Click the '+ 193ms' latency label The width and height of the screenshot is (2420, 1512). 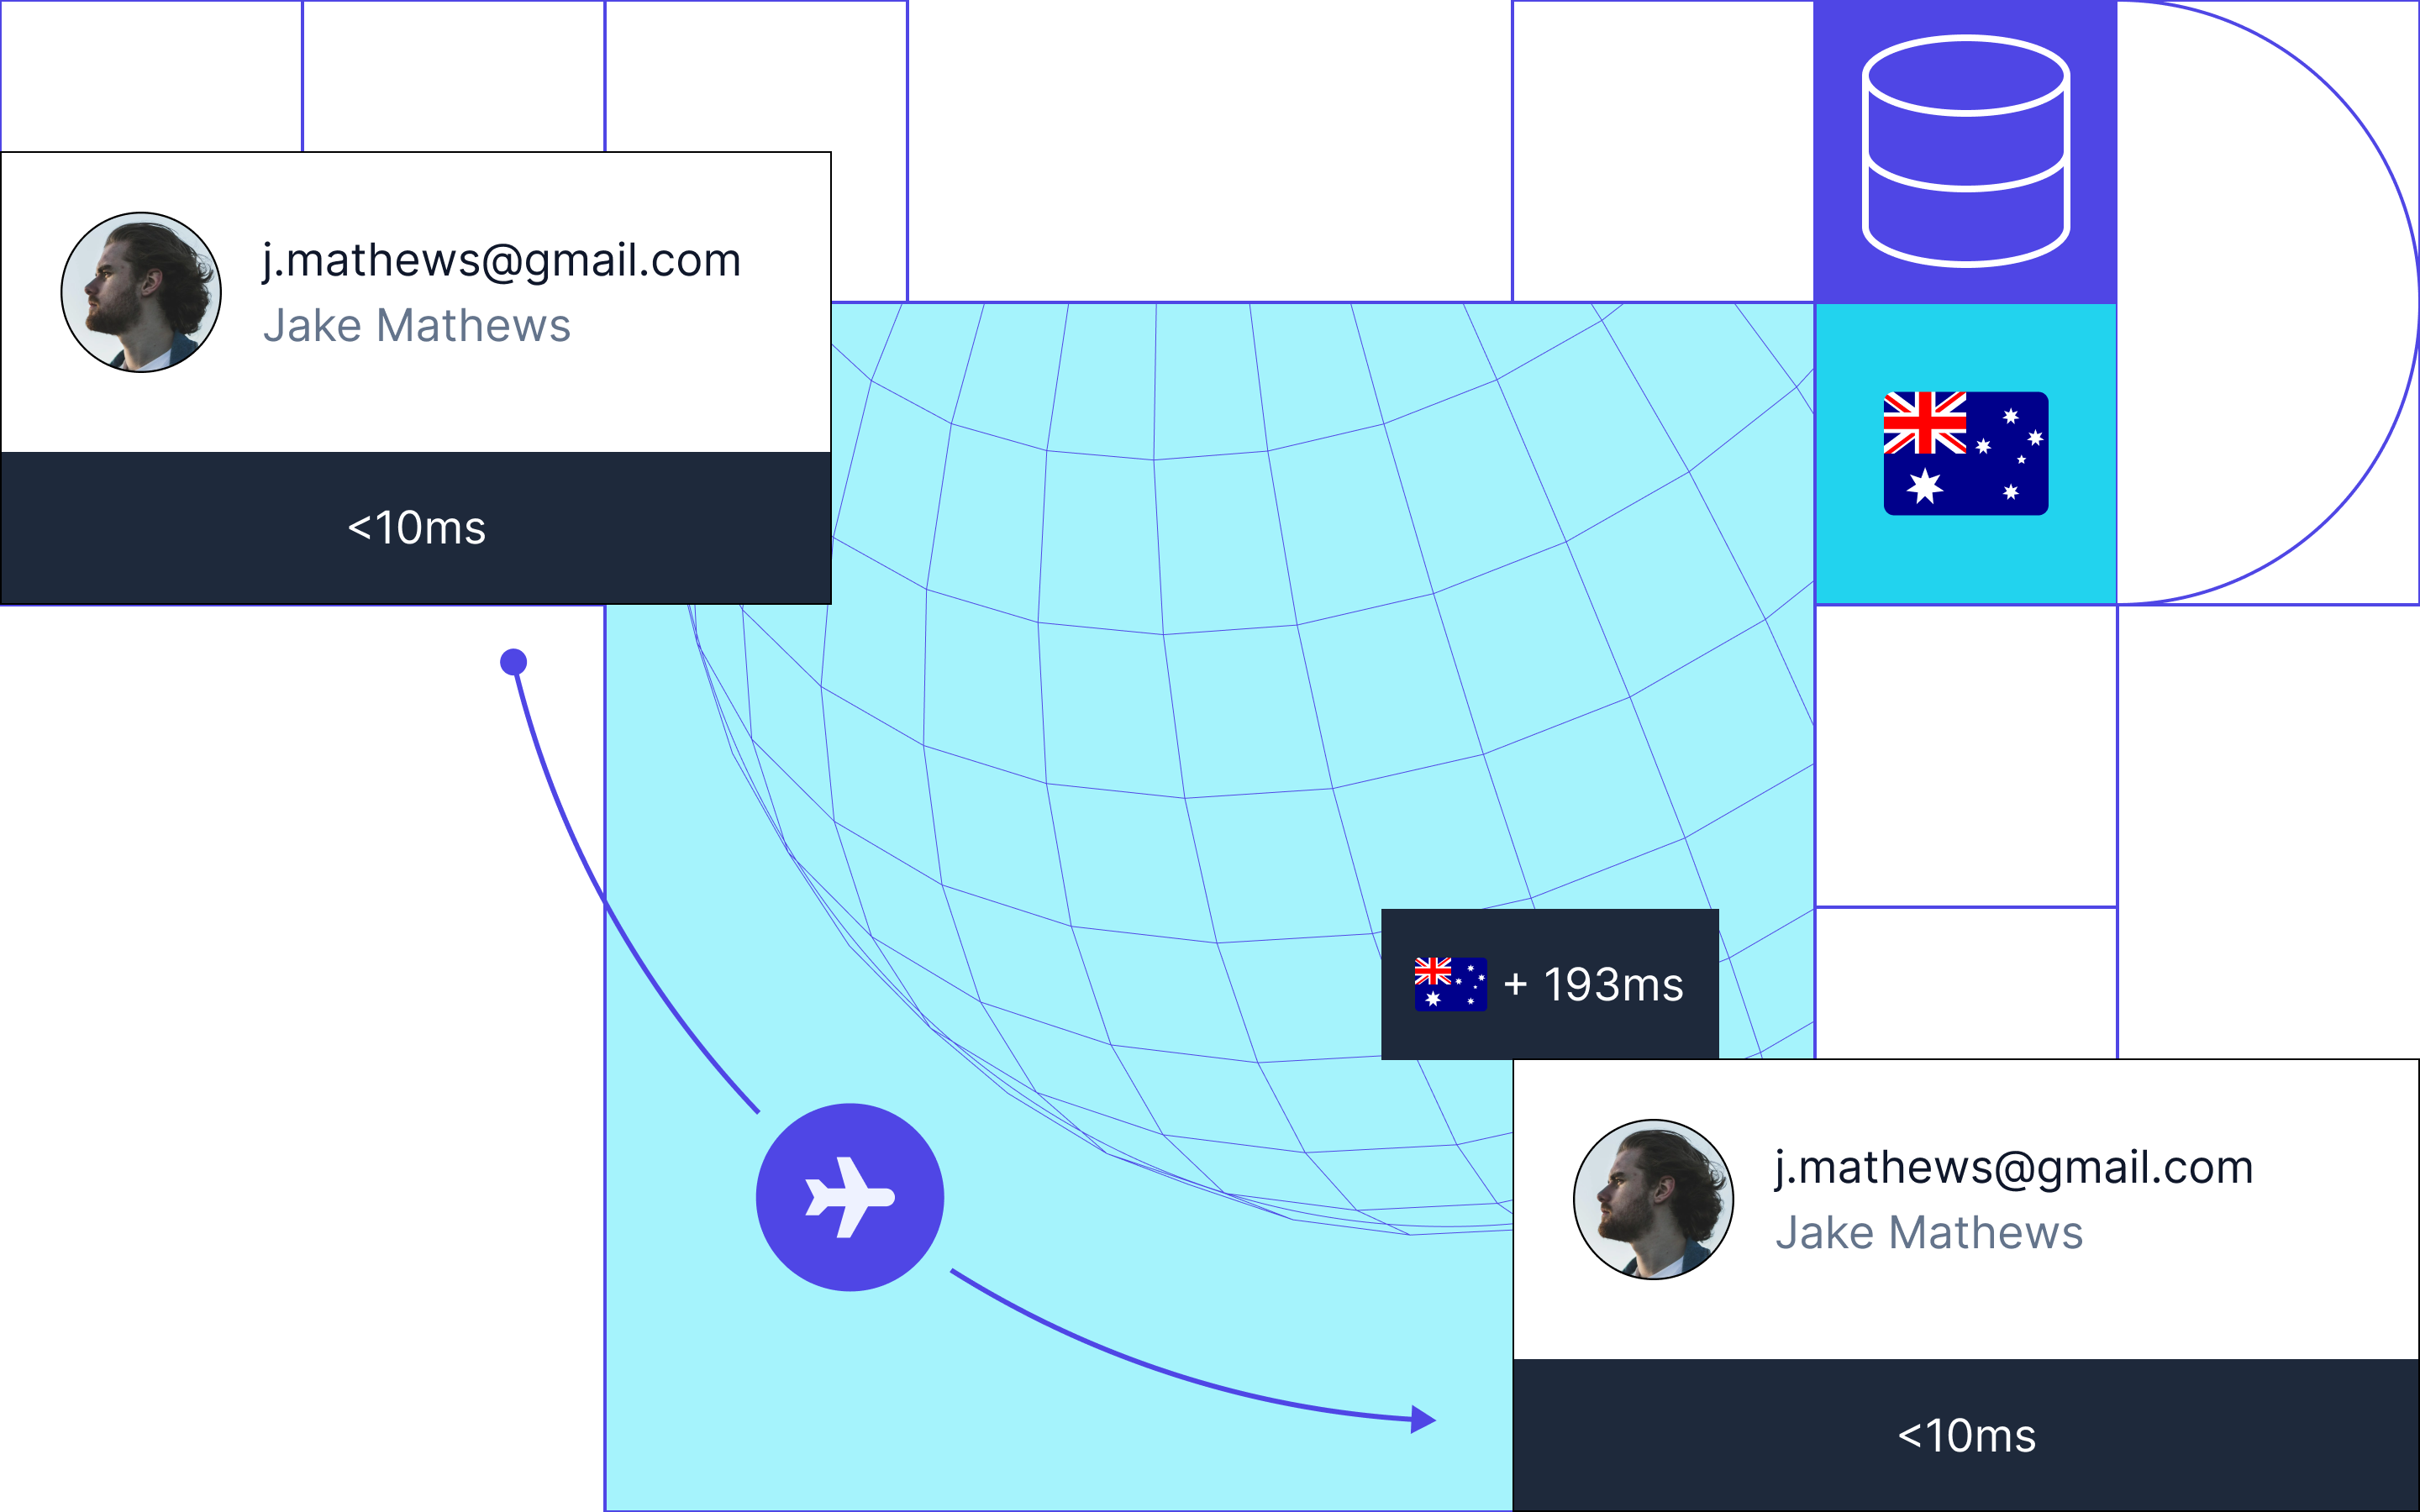tap(1593, 985)
